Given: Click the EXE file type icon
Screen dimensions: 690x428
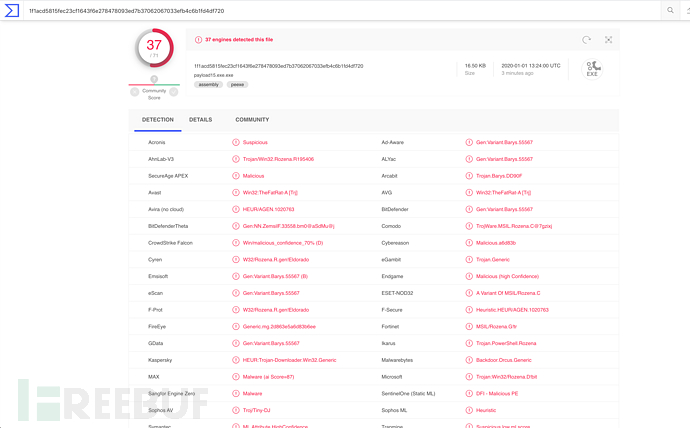Looking at the screenshot, I should click(592, 69).
